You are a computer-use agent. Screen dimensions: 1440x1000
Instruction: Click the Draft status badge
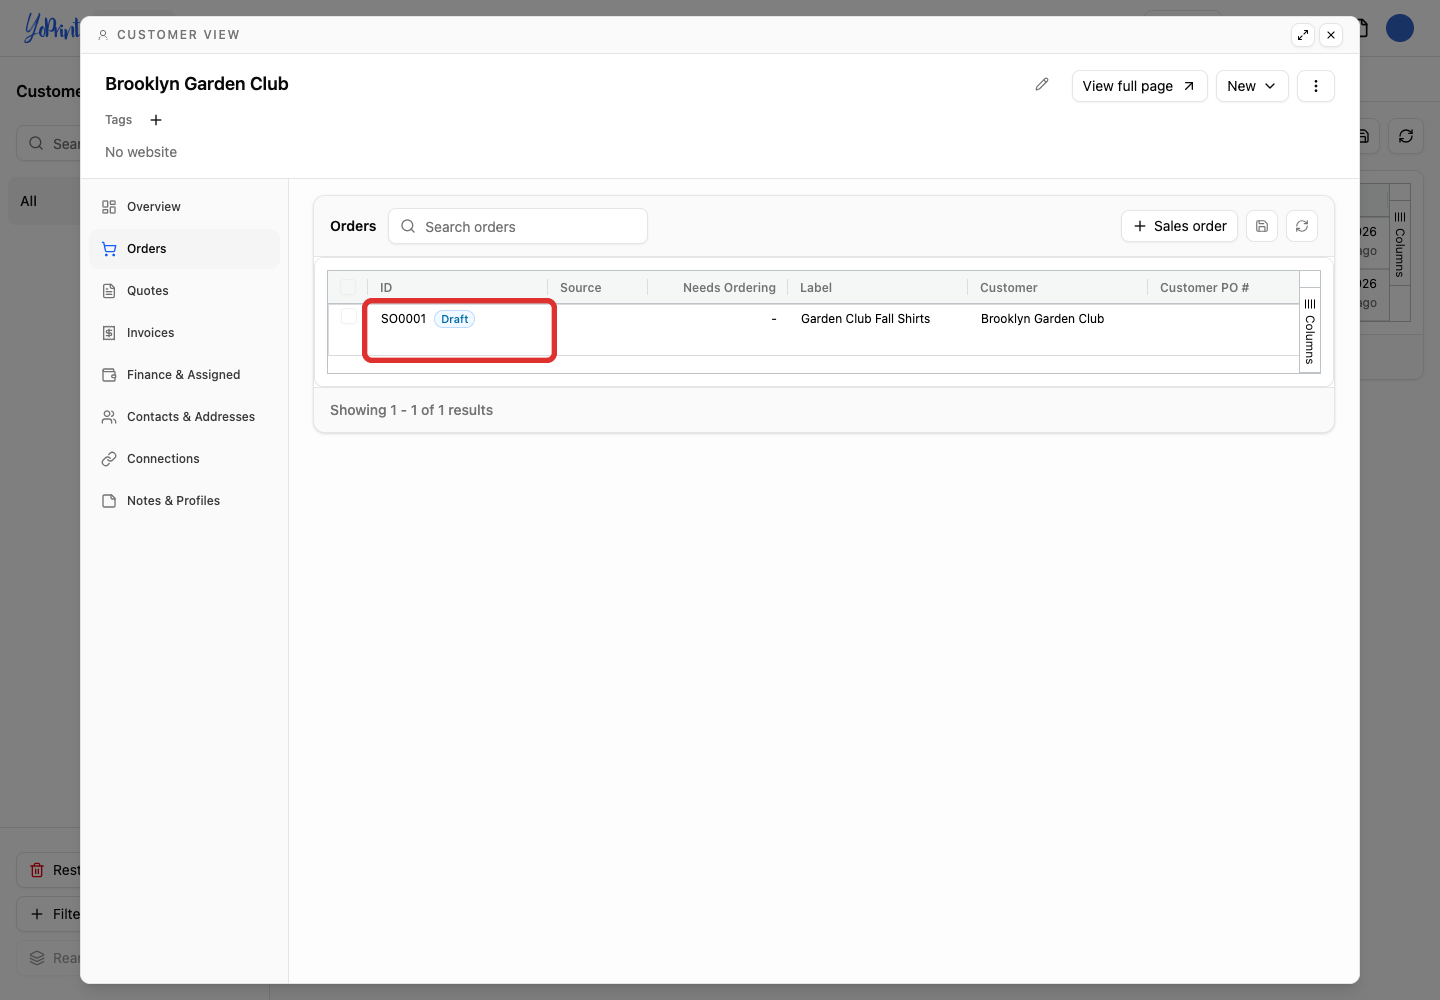pos(455,319)
